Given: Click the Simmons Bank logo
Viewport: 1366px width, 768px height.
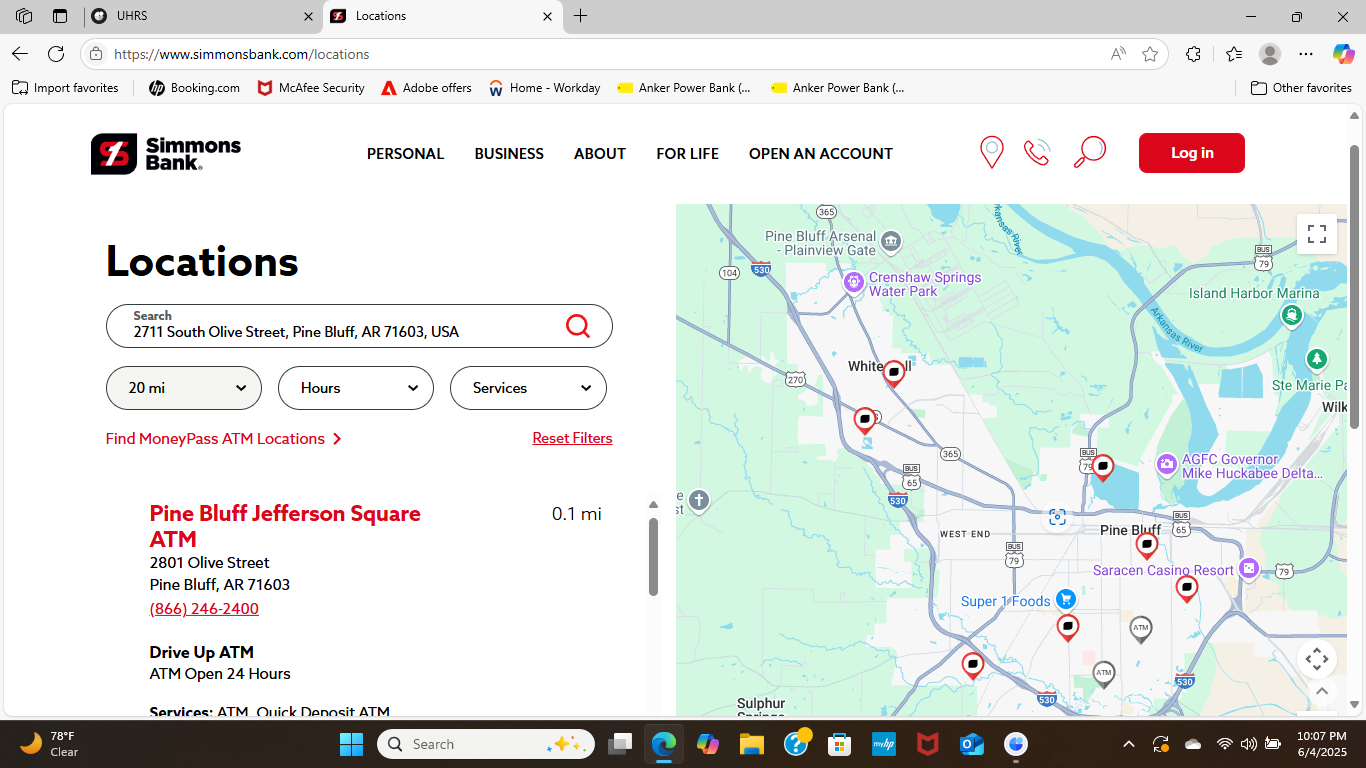Looking at the screenshot, I should pyautogui.click(x=166, y=154).
